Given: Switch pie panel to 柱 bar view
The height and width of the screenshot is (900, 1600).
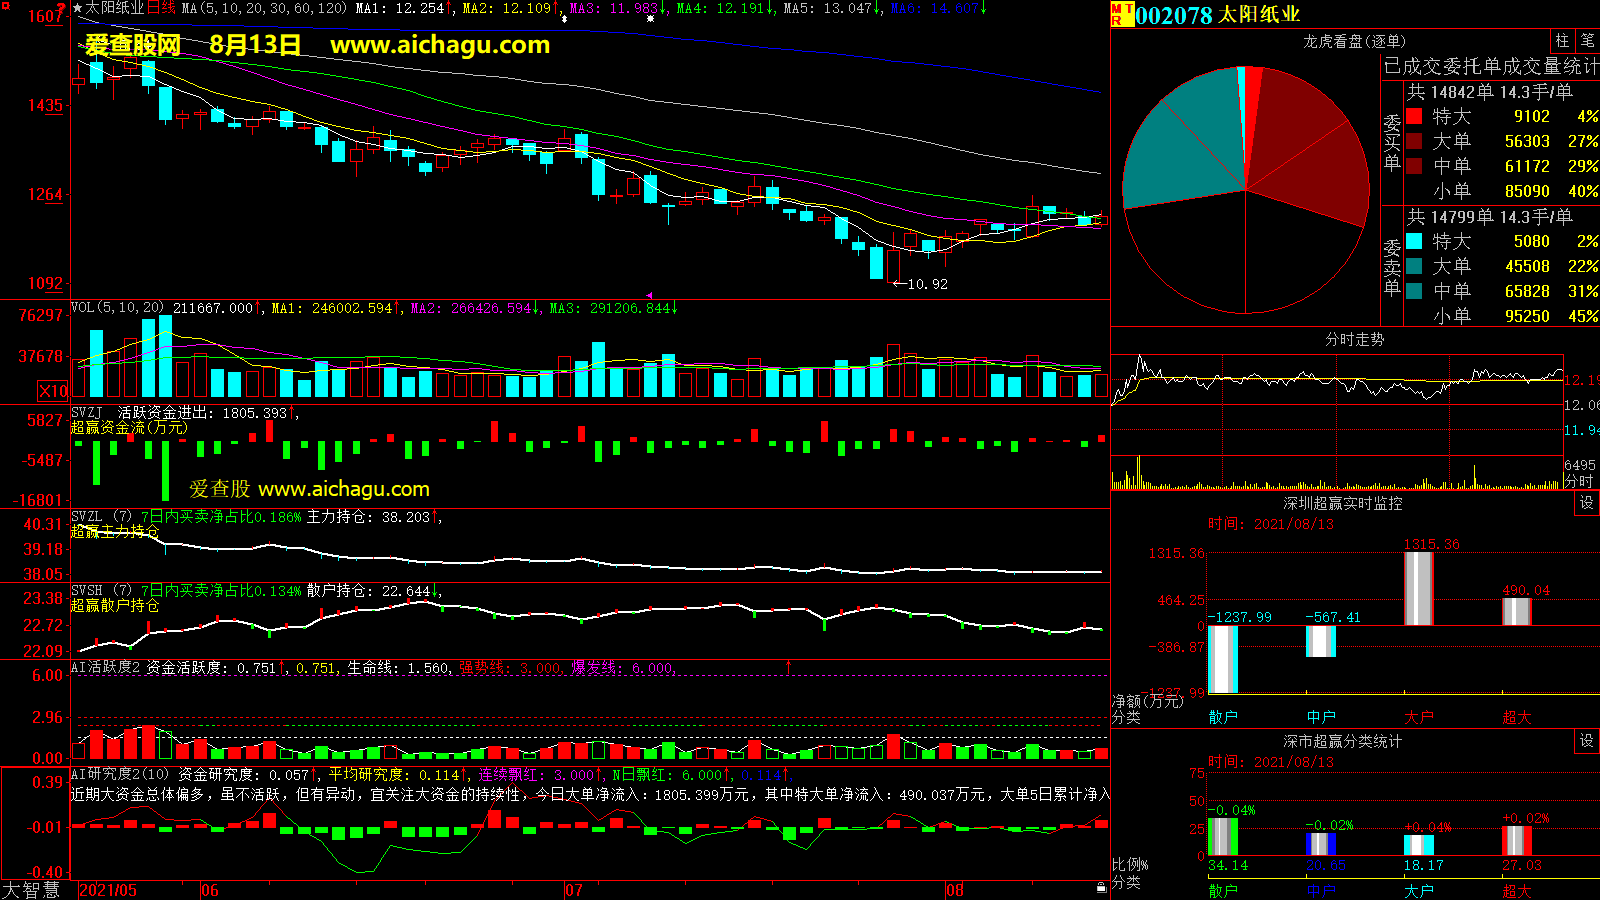Looking at the screenshot, I should (x=1562, y=41).
